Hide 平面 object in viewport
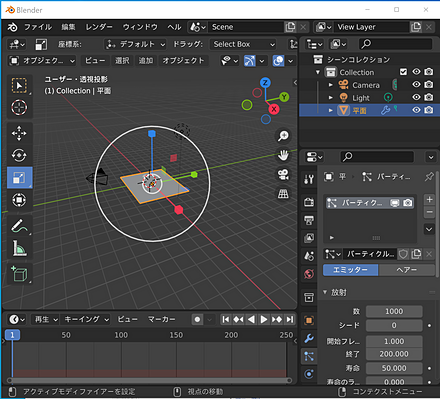Screen dimensions: 440x399 pyautogui.click(x=416, y=110)
